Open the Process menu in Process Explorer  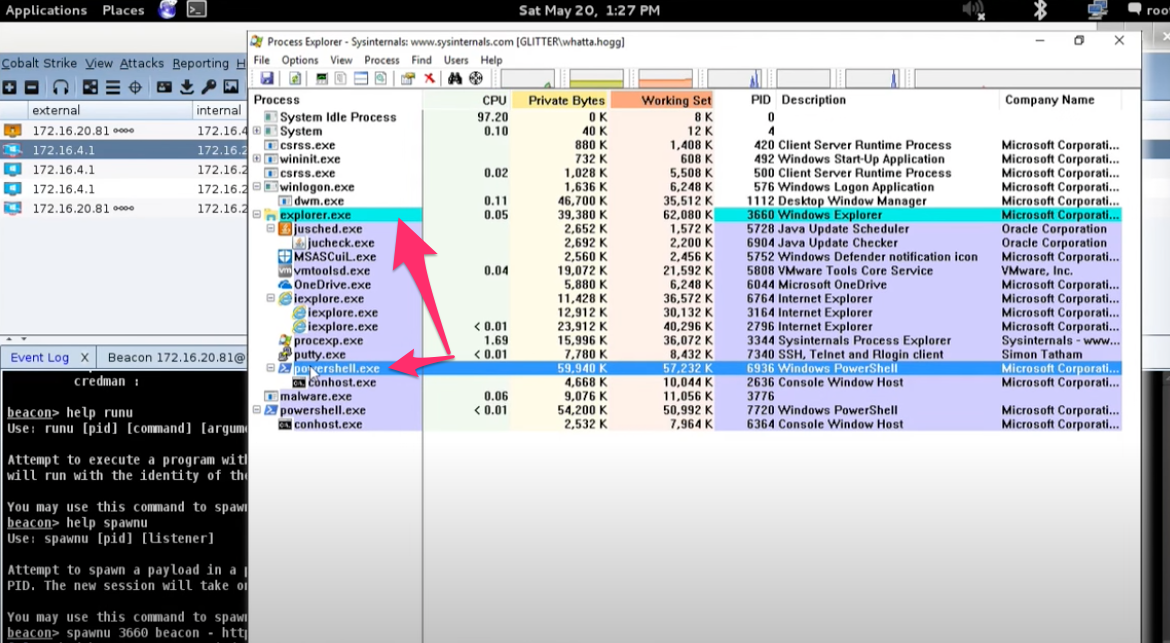tap(382, 60)
